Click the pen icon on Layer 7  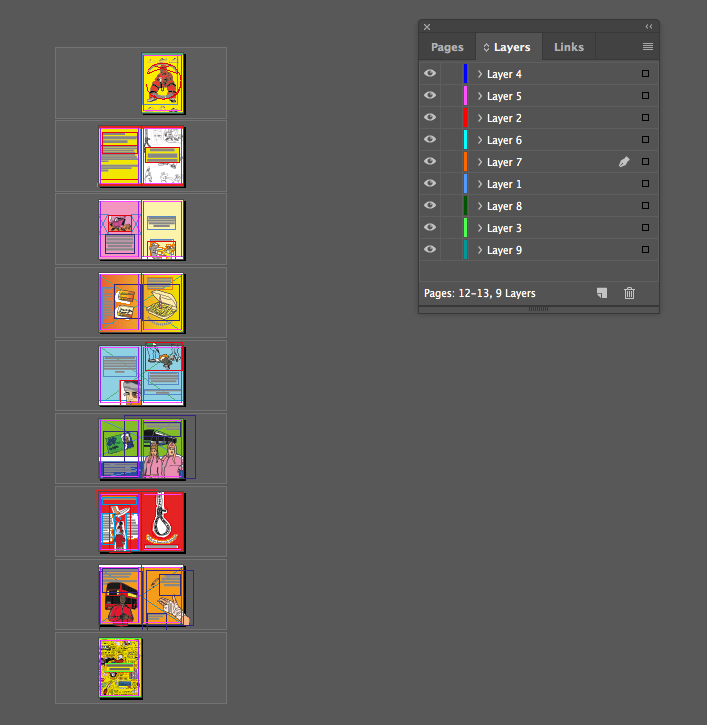(624, 162)
